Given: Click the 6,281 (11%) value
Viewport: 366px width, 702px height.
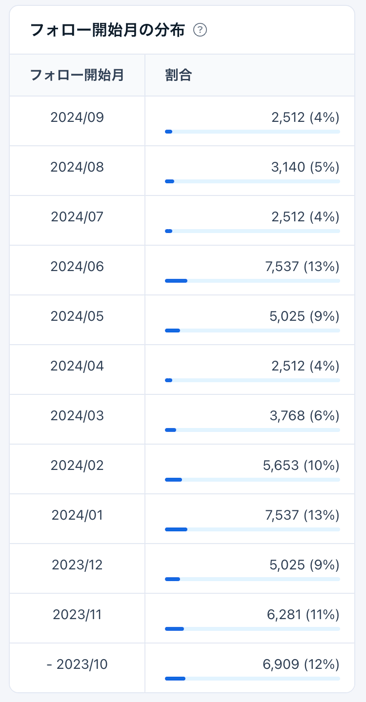Looking at the screenshot, I should pos(303,615).
